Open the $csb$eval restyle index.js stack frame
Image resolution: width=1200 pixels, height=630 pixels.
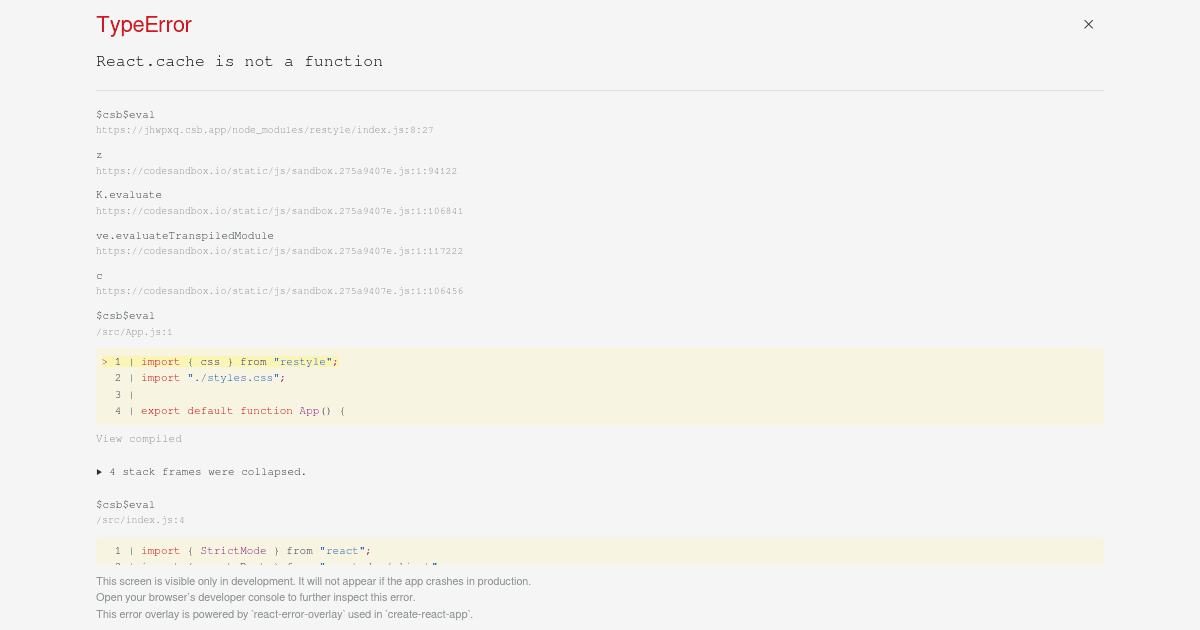click(125, 114)
